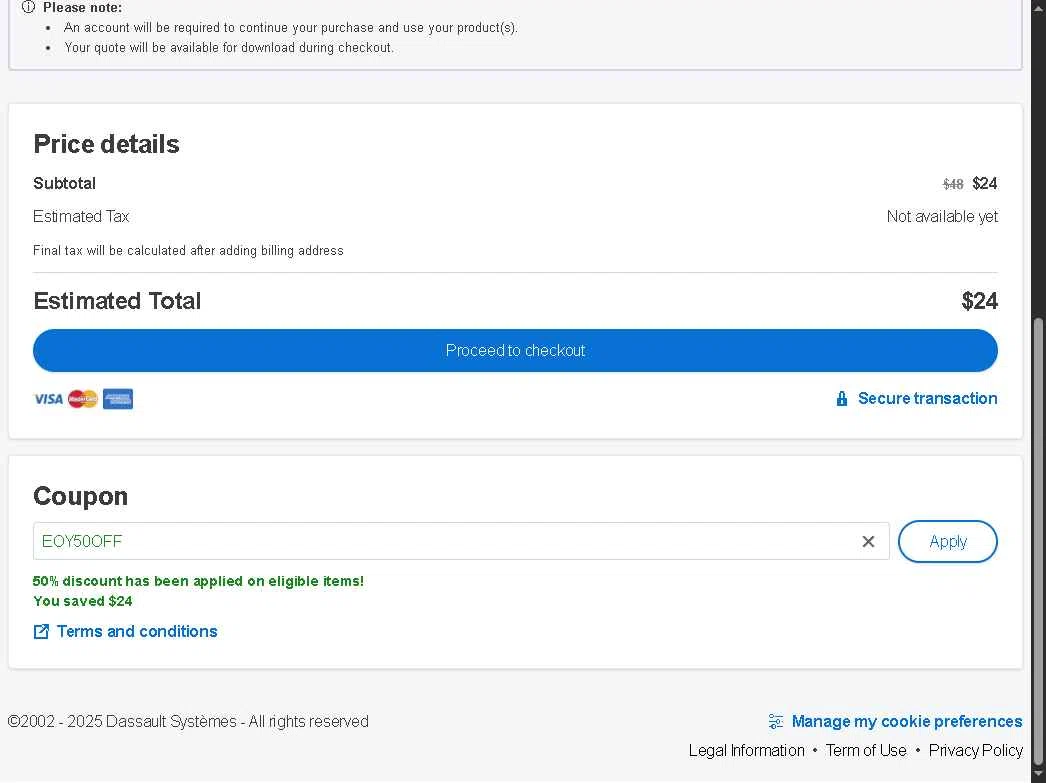
Task: Open Manage my cookie preferences
Action: click(907, 721)
